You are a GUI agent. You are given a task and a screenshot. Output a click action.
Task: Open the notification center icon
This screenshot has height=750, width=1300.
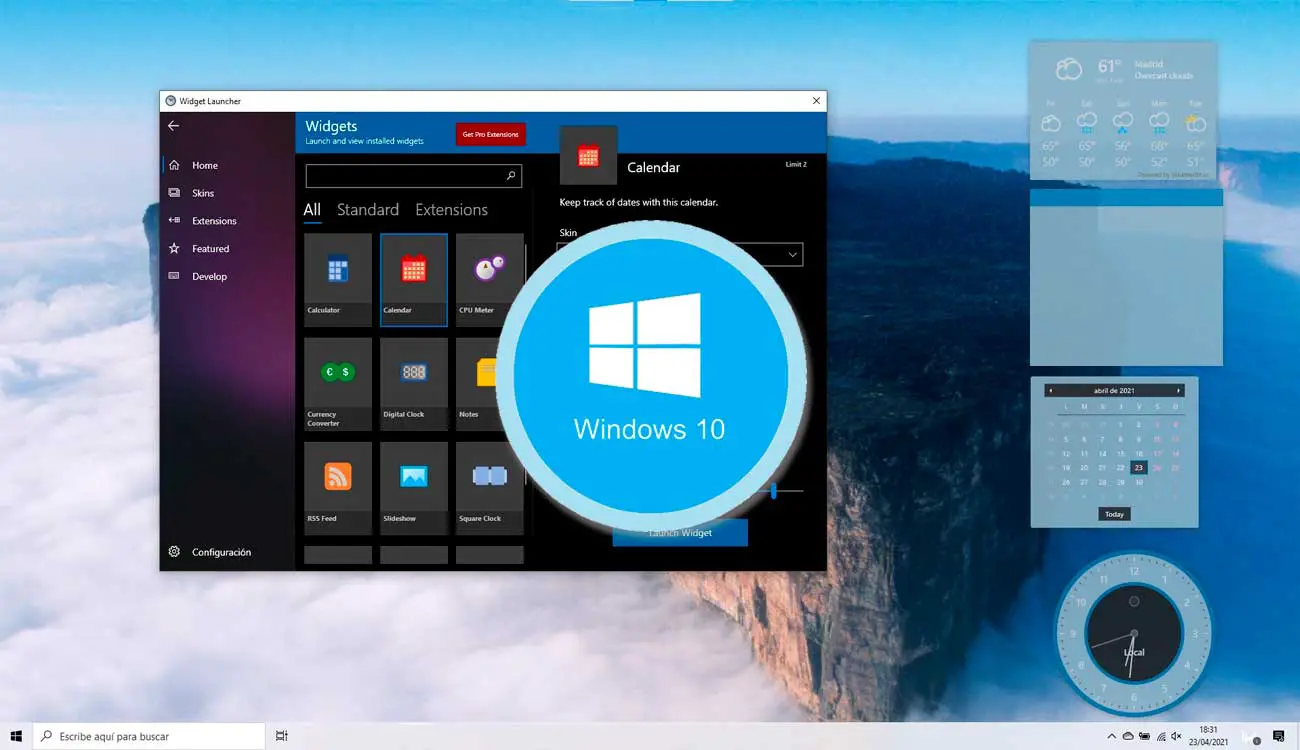click(1278, 736)
